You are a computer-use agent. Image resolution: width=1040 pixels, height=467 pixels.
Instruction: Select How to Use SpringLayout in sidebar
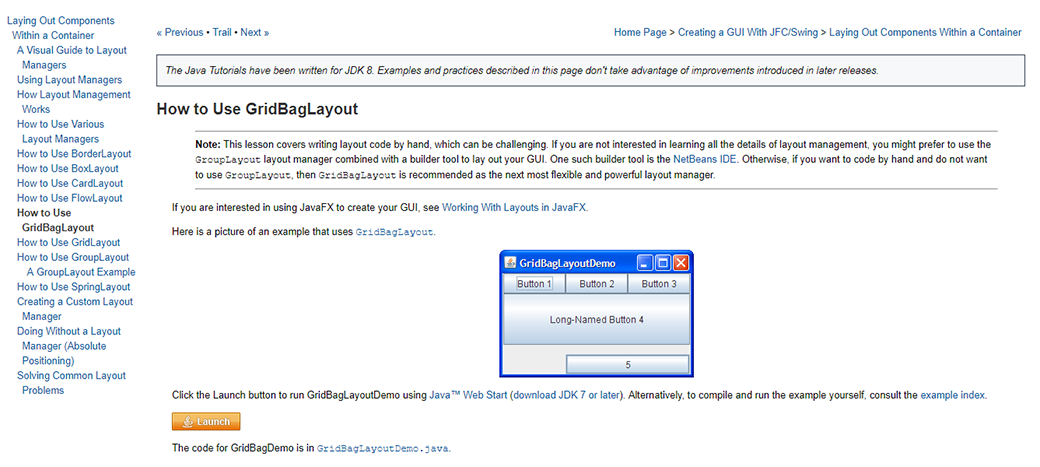[74, 287]
